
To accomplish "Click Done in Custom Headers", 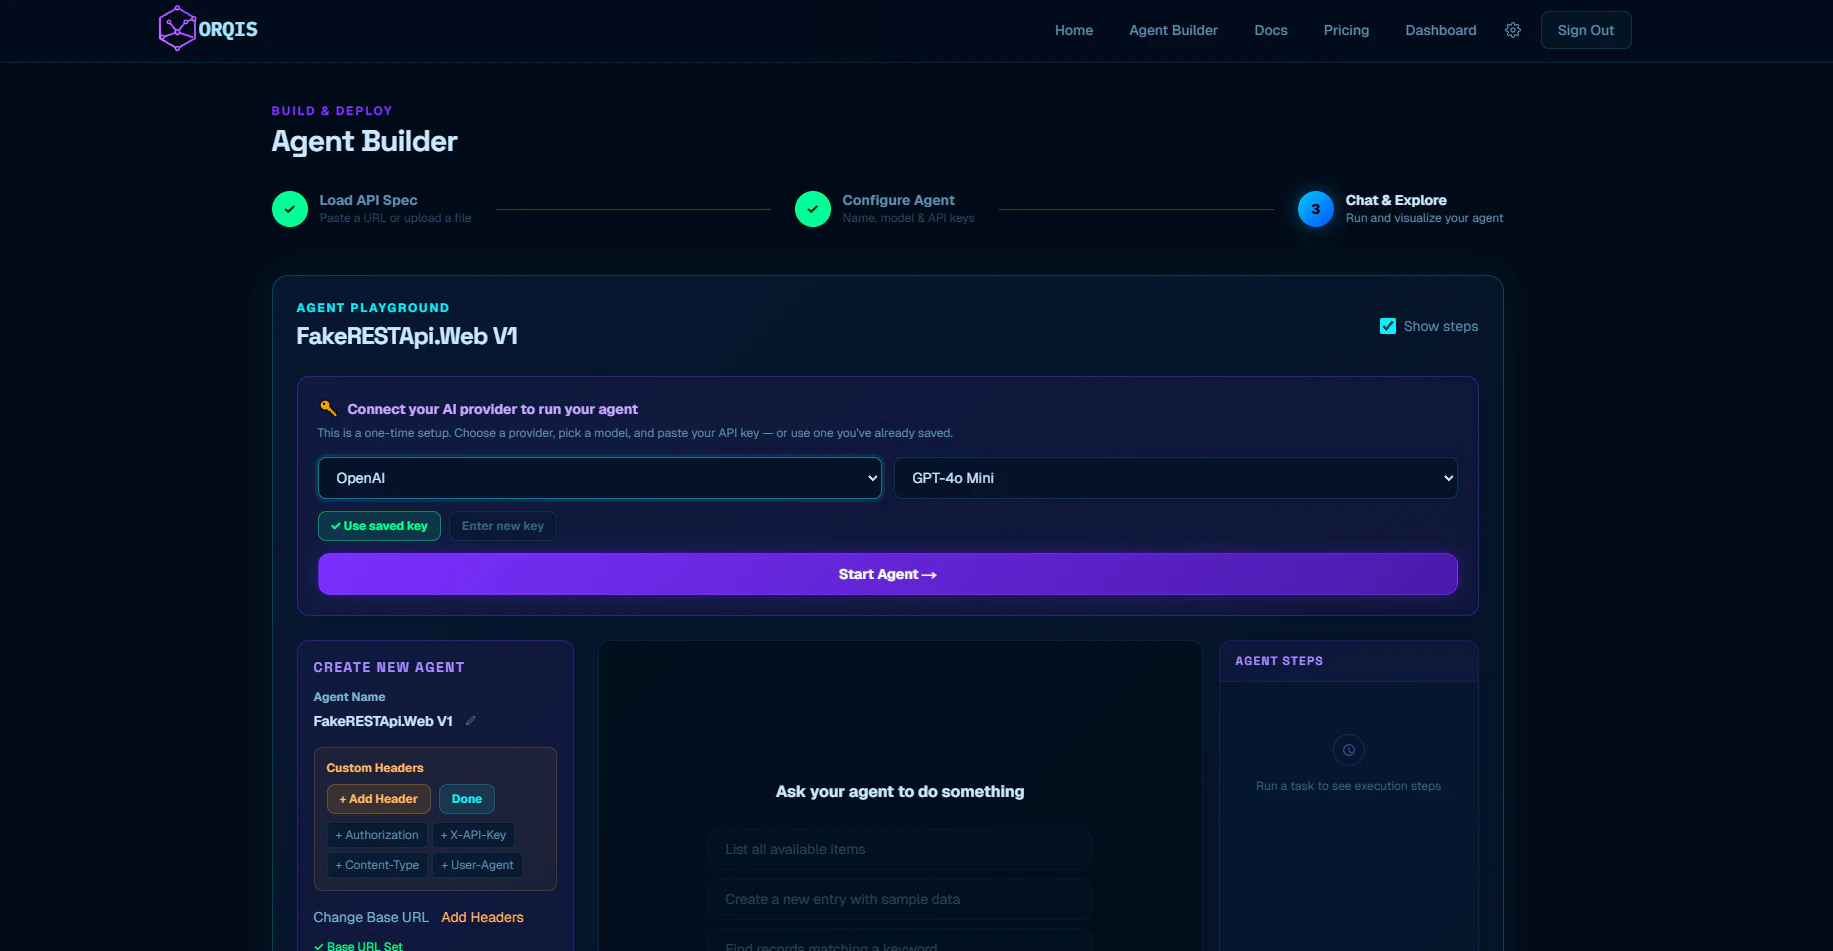I will pyautogui.click(x=467, y=799).
